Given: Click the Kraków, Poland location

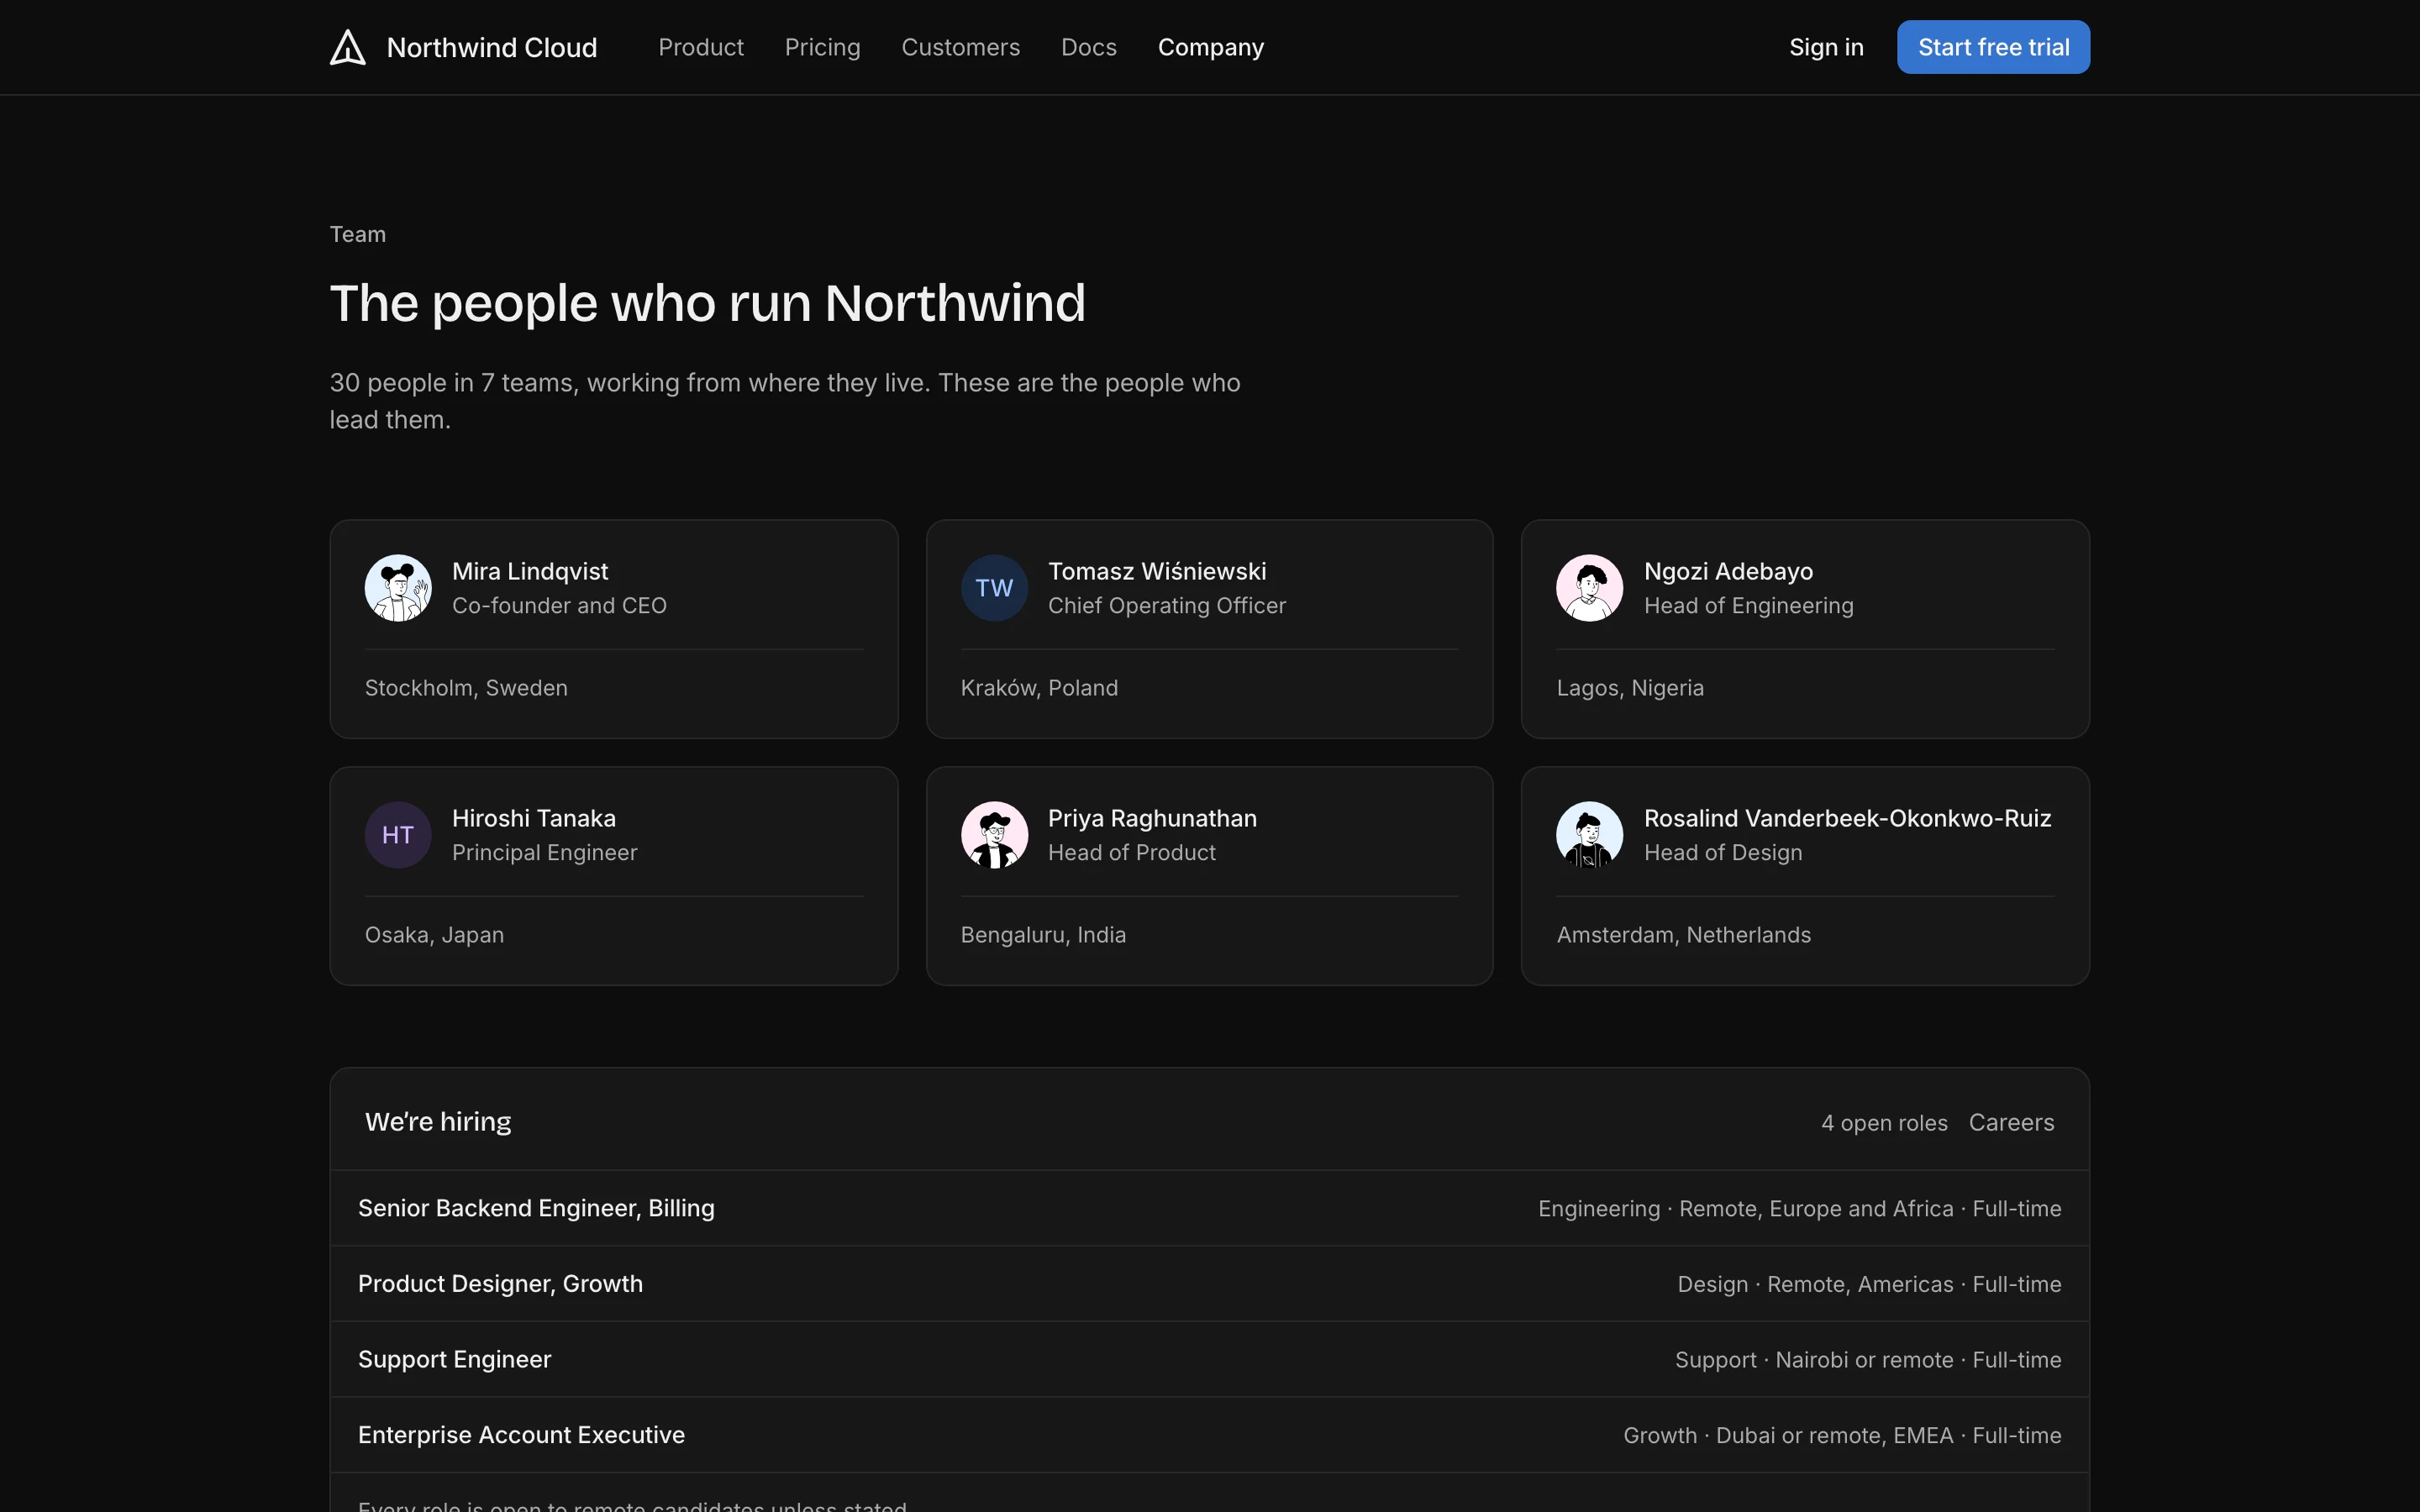Looking at the screenshot, I should click(1039, 688).
